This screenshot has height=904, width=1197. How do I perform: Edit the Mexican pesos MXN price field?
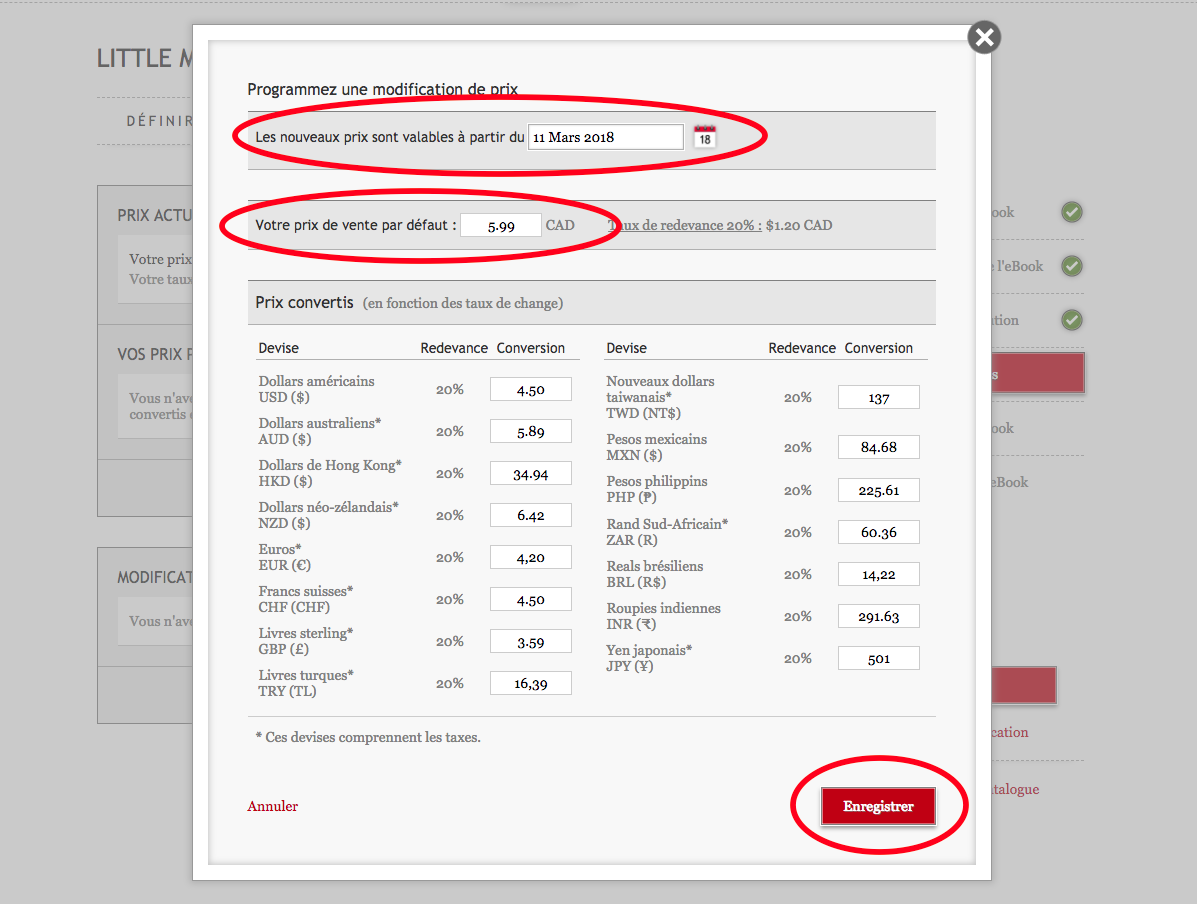[x=878, y=448]
